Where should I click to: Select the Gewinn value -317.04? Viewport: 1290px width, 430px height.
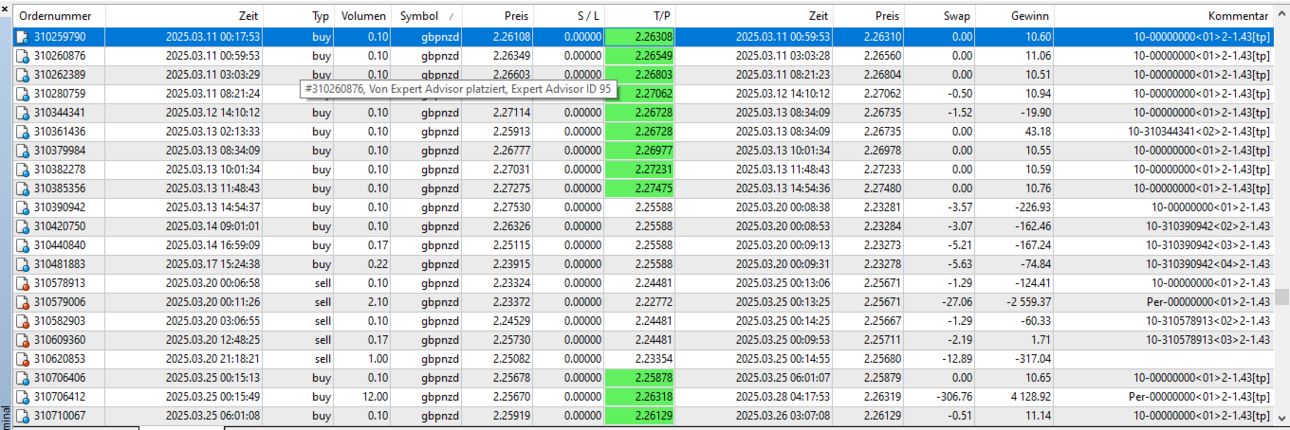(x=1032, y=360)
